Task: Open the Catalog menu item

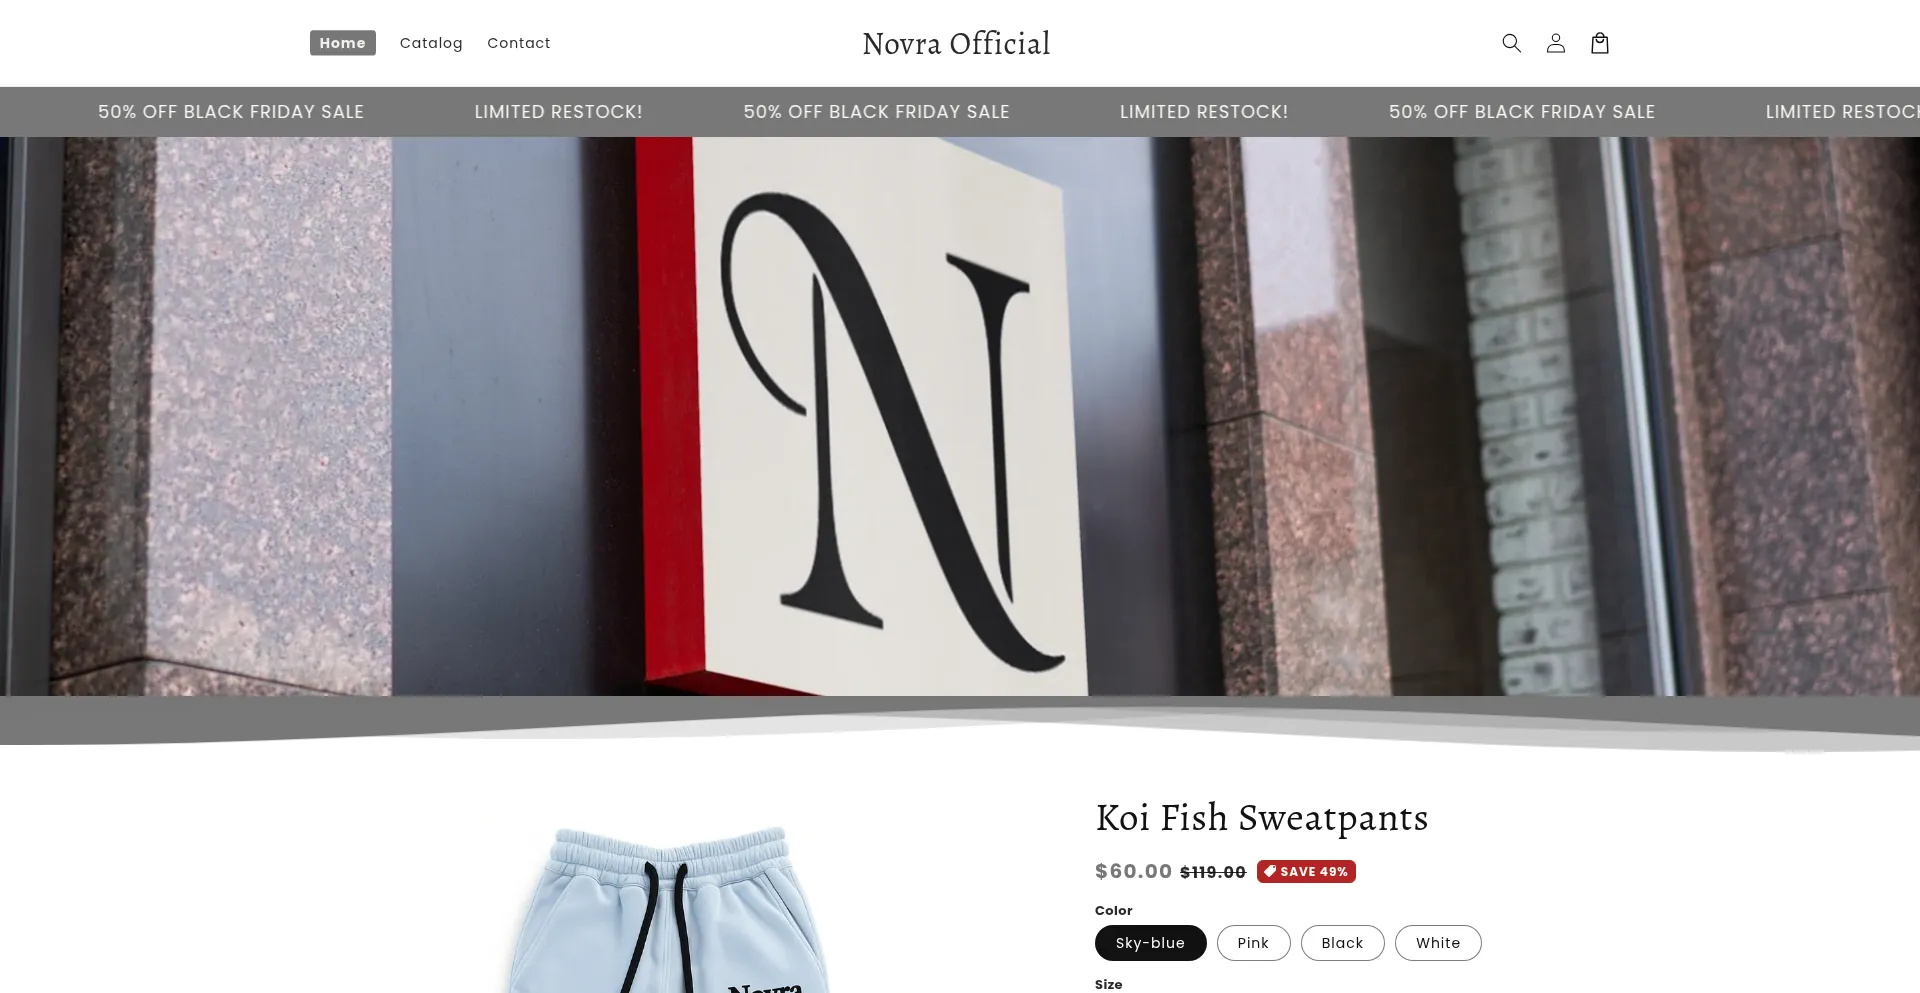Action: click(x=431, y=43)
